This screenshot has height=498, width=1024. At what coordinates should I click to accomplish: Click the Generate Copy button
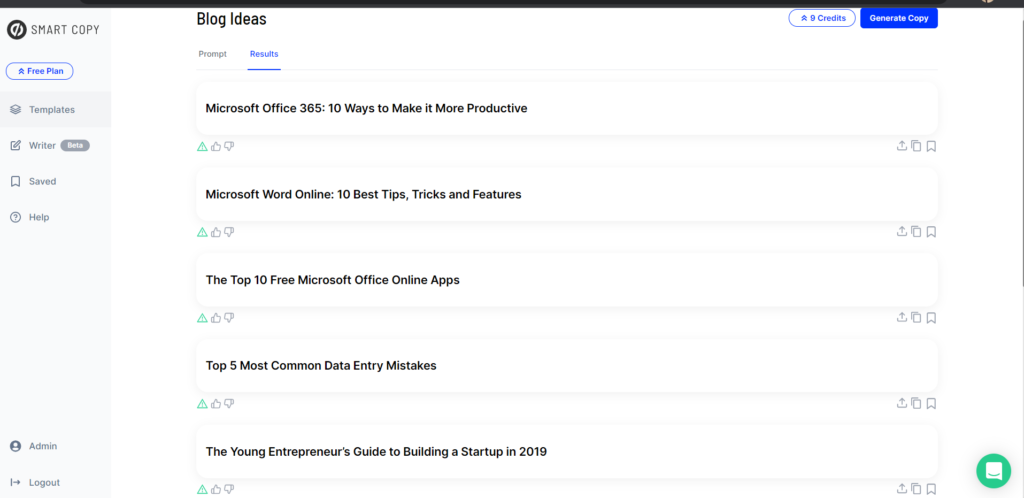click(x=899, y=18)
